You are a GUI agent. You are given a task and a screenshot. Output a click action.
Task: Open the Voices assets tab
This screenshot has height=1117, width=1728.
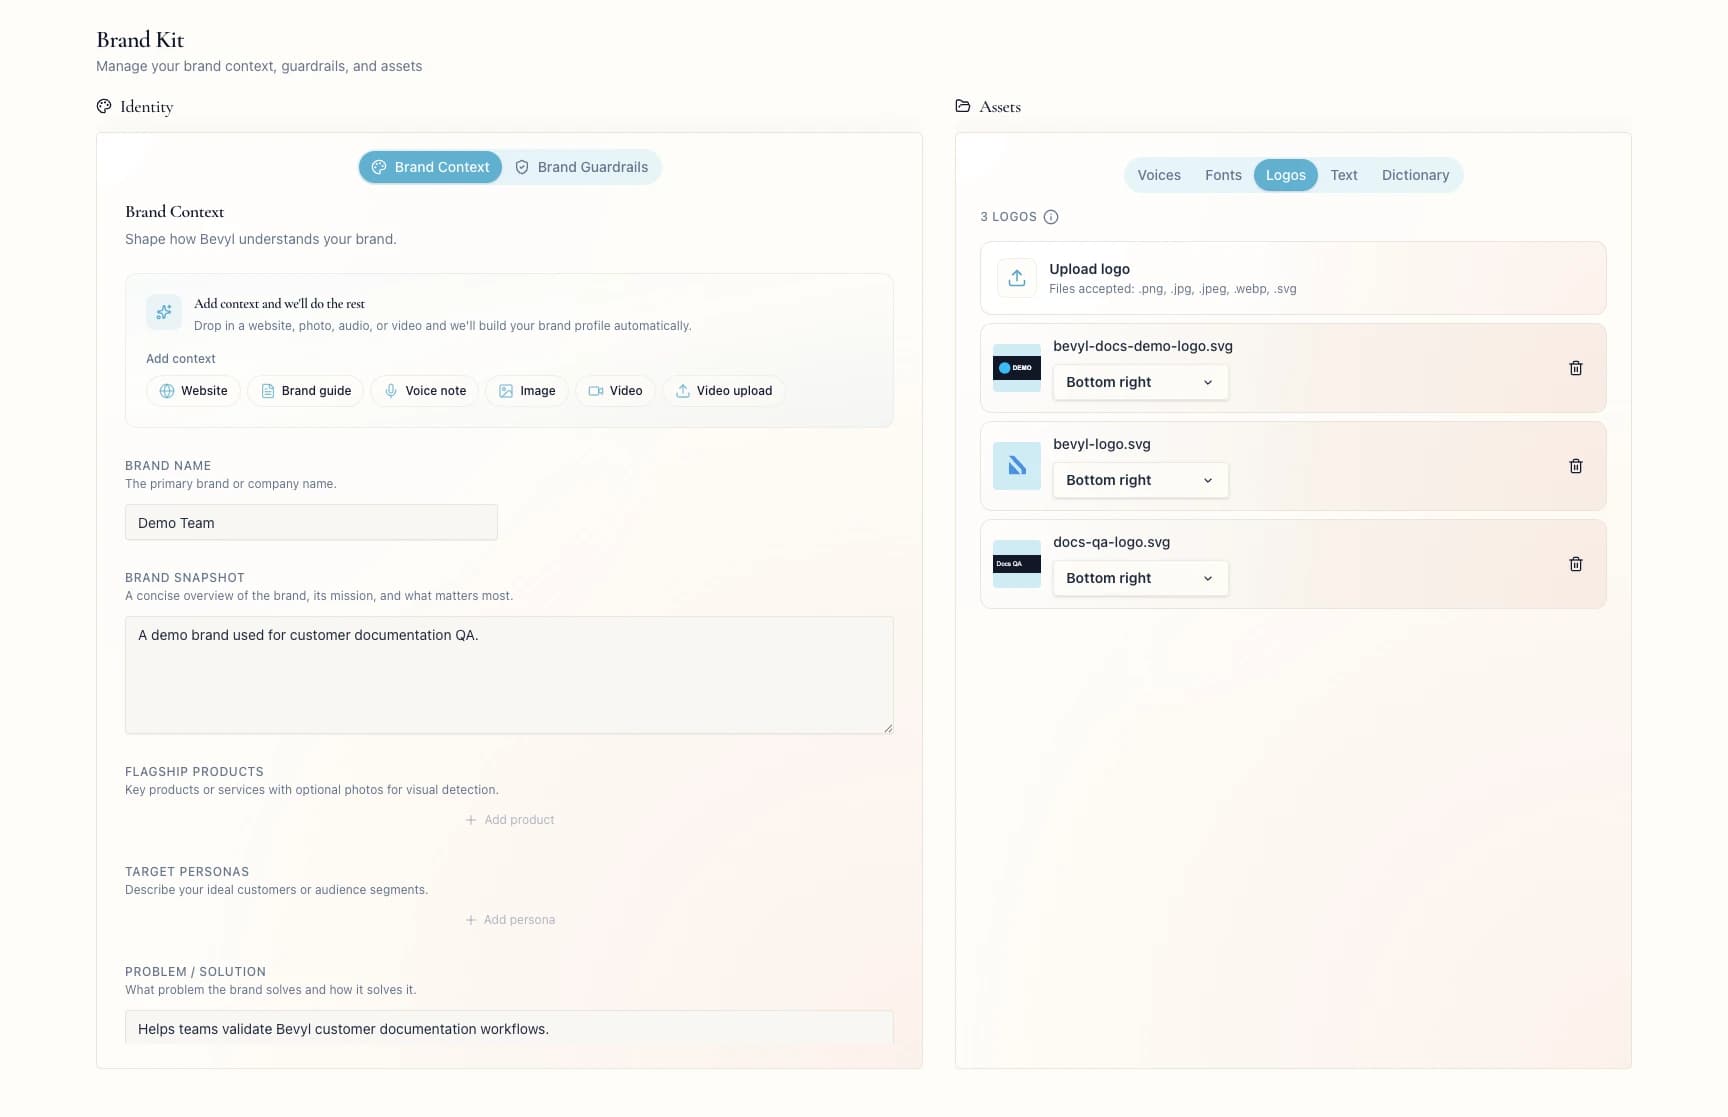tap(1159, 175)
